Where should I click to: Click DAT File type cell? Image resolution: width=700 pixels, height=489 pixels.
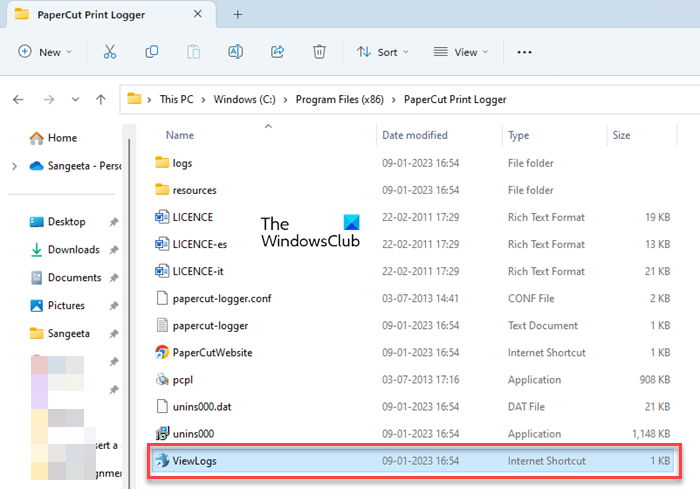point(526,407)
